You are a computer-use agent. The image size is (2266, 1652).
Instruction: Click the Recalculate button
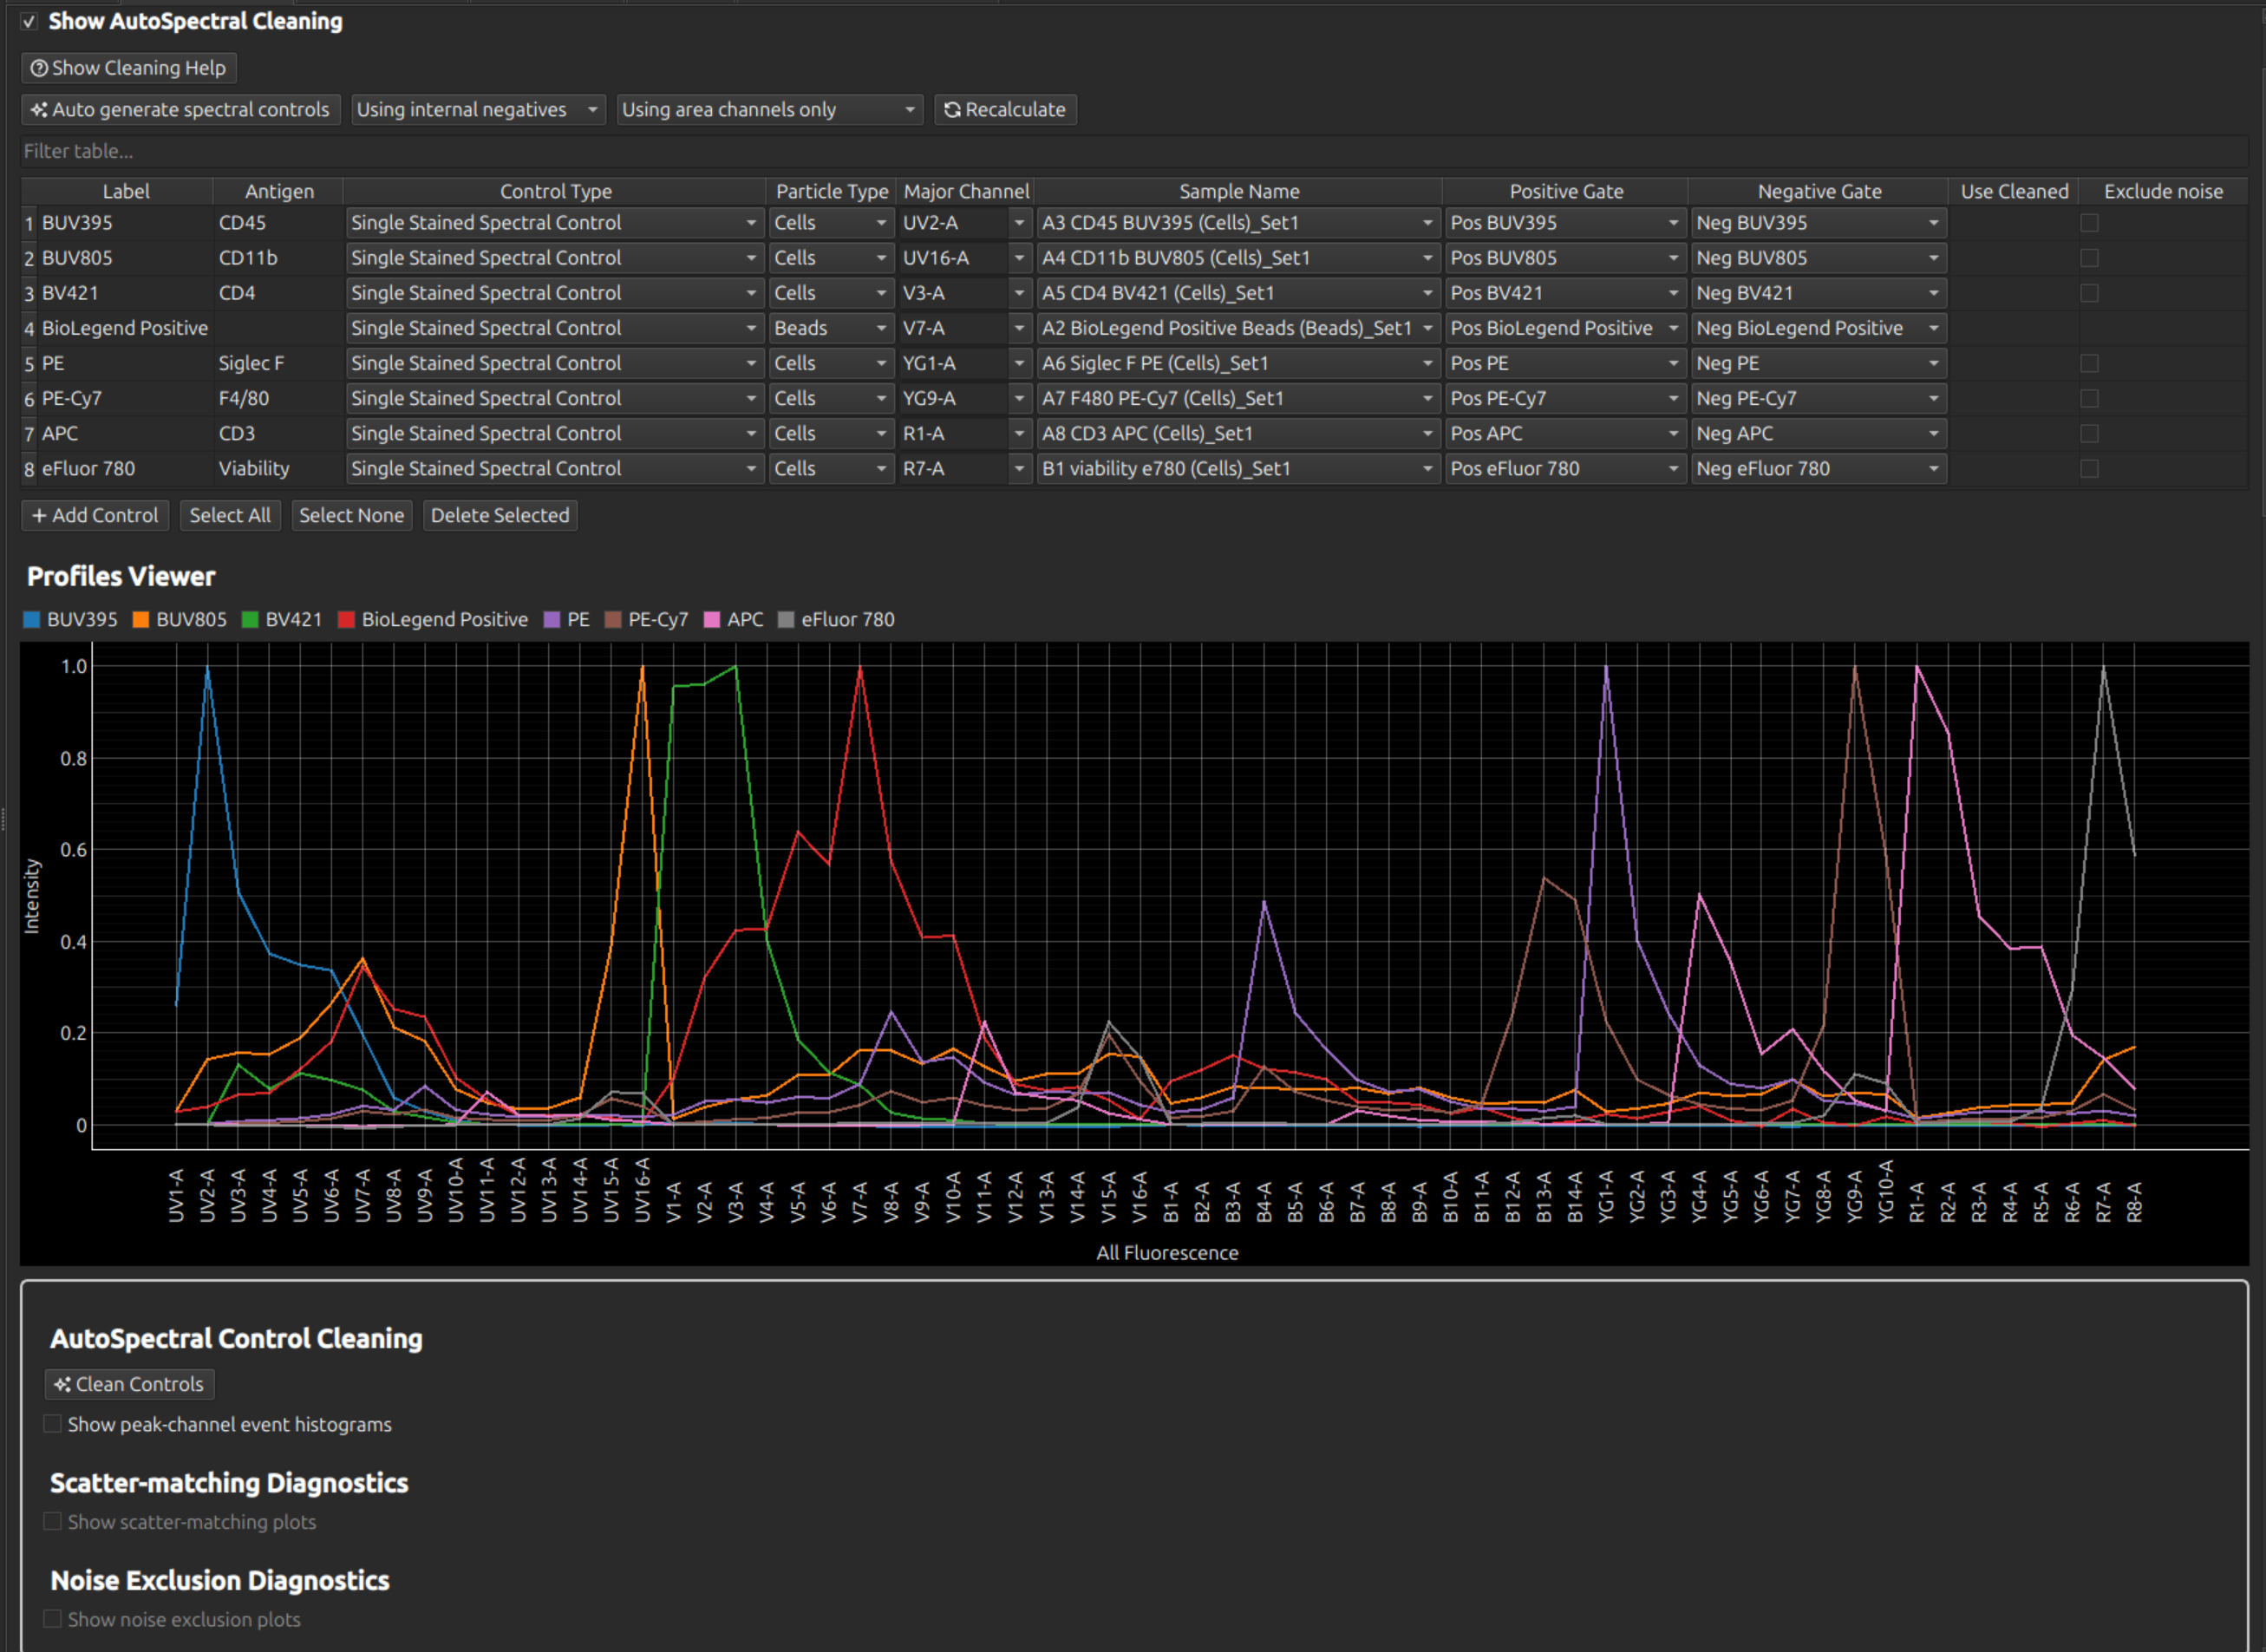pyautogui.click(x=1005, y=110)
